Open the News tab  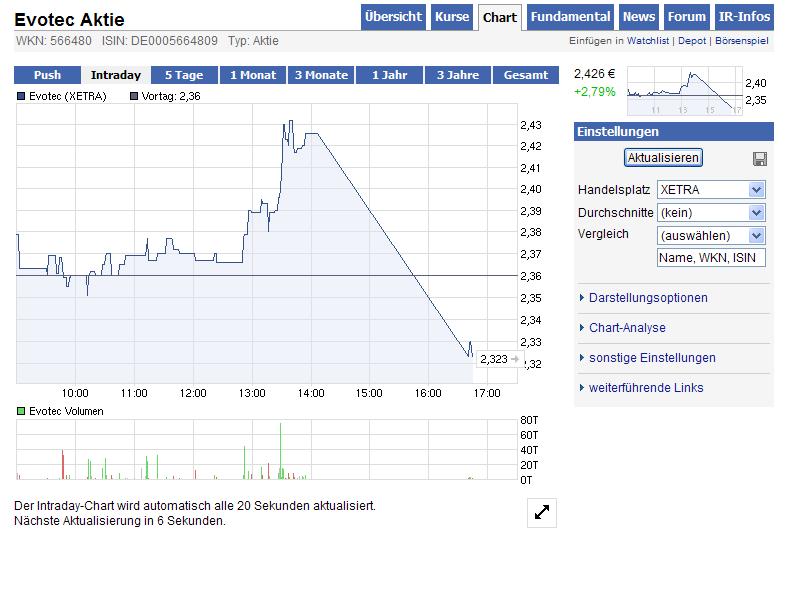[639, 17]
